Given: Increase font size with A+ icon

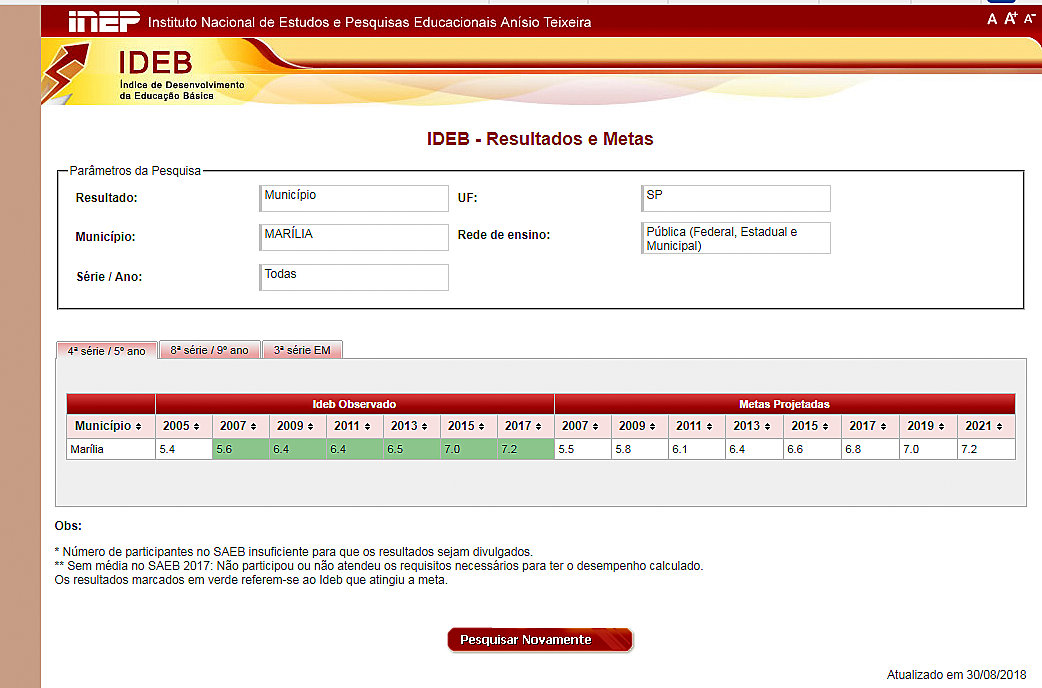Looking at the screenshot, I should tap(1011, 19).
